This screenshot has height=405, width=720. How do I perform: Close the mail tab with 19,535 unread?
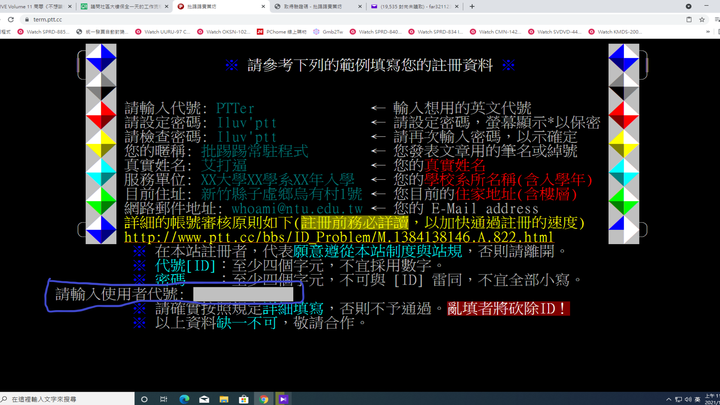click(456, 6)
